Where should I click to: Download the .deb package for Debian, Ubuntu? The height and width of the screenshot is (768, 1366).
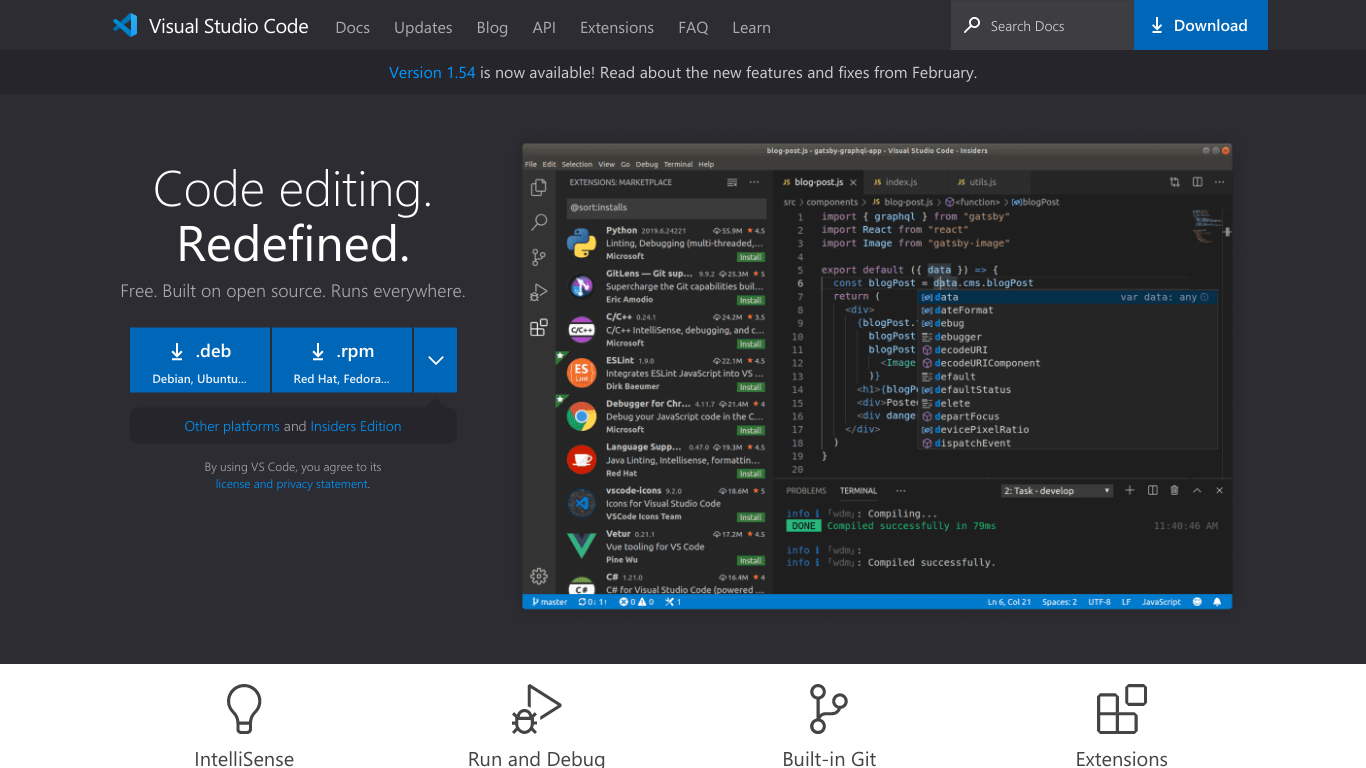(200, 360)
